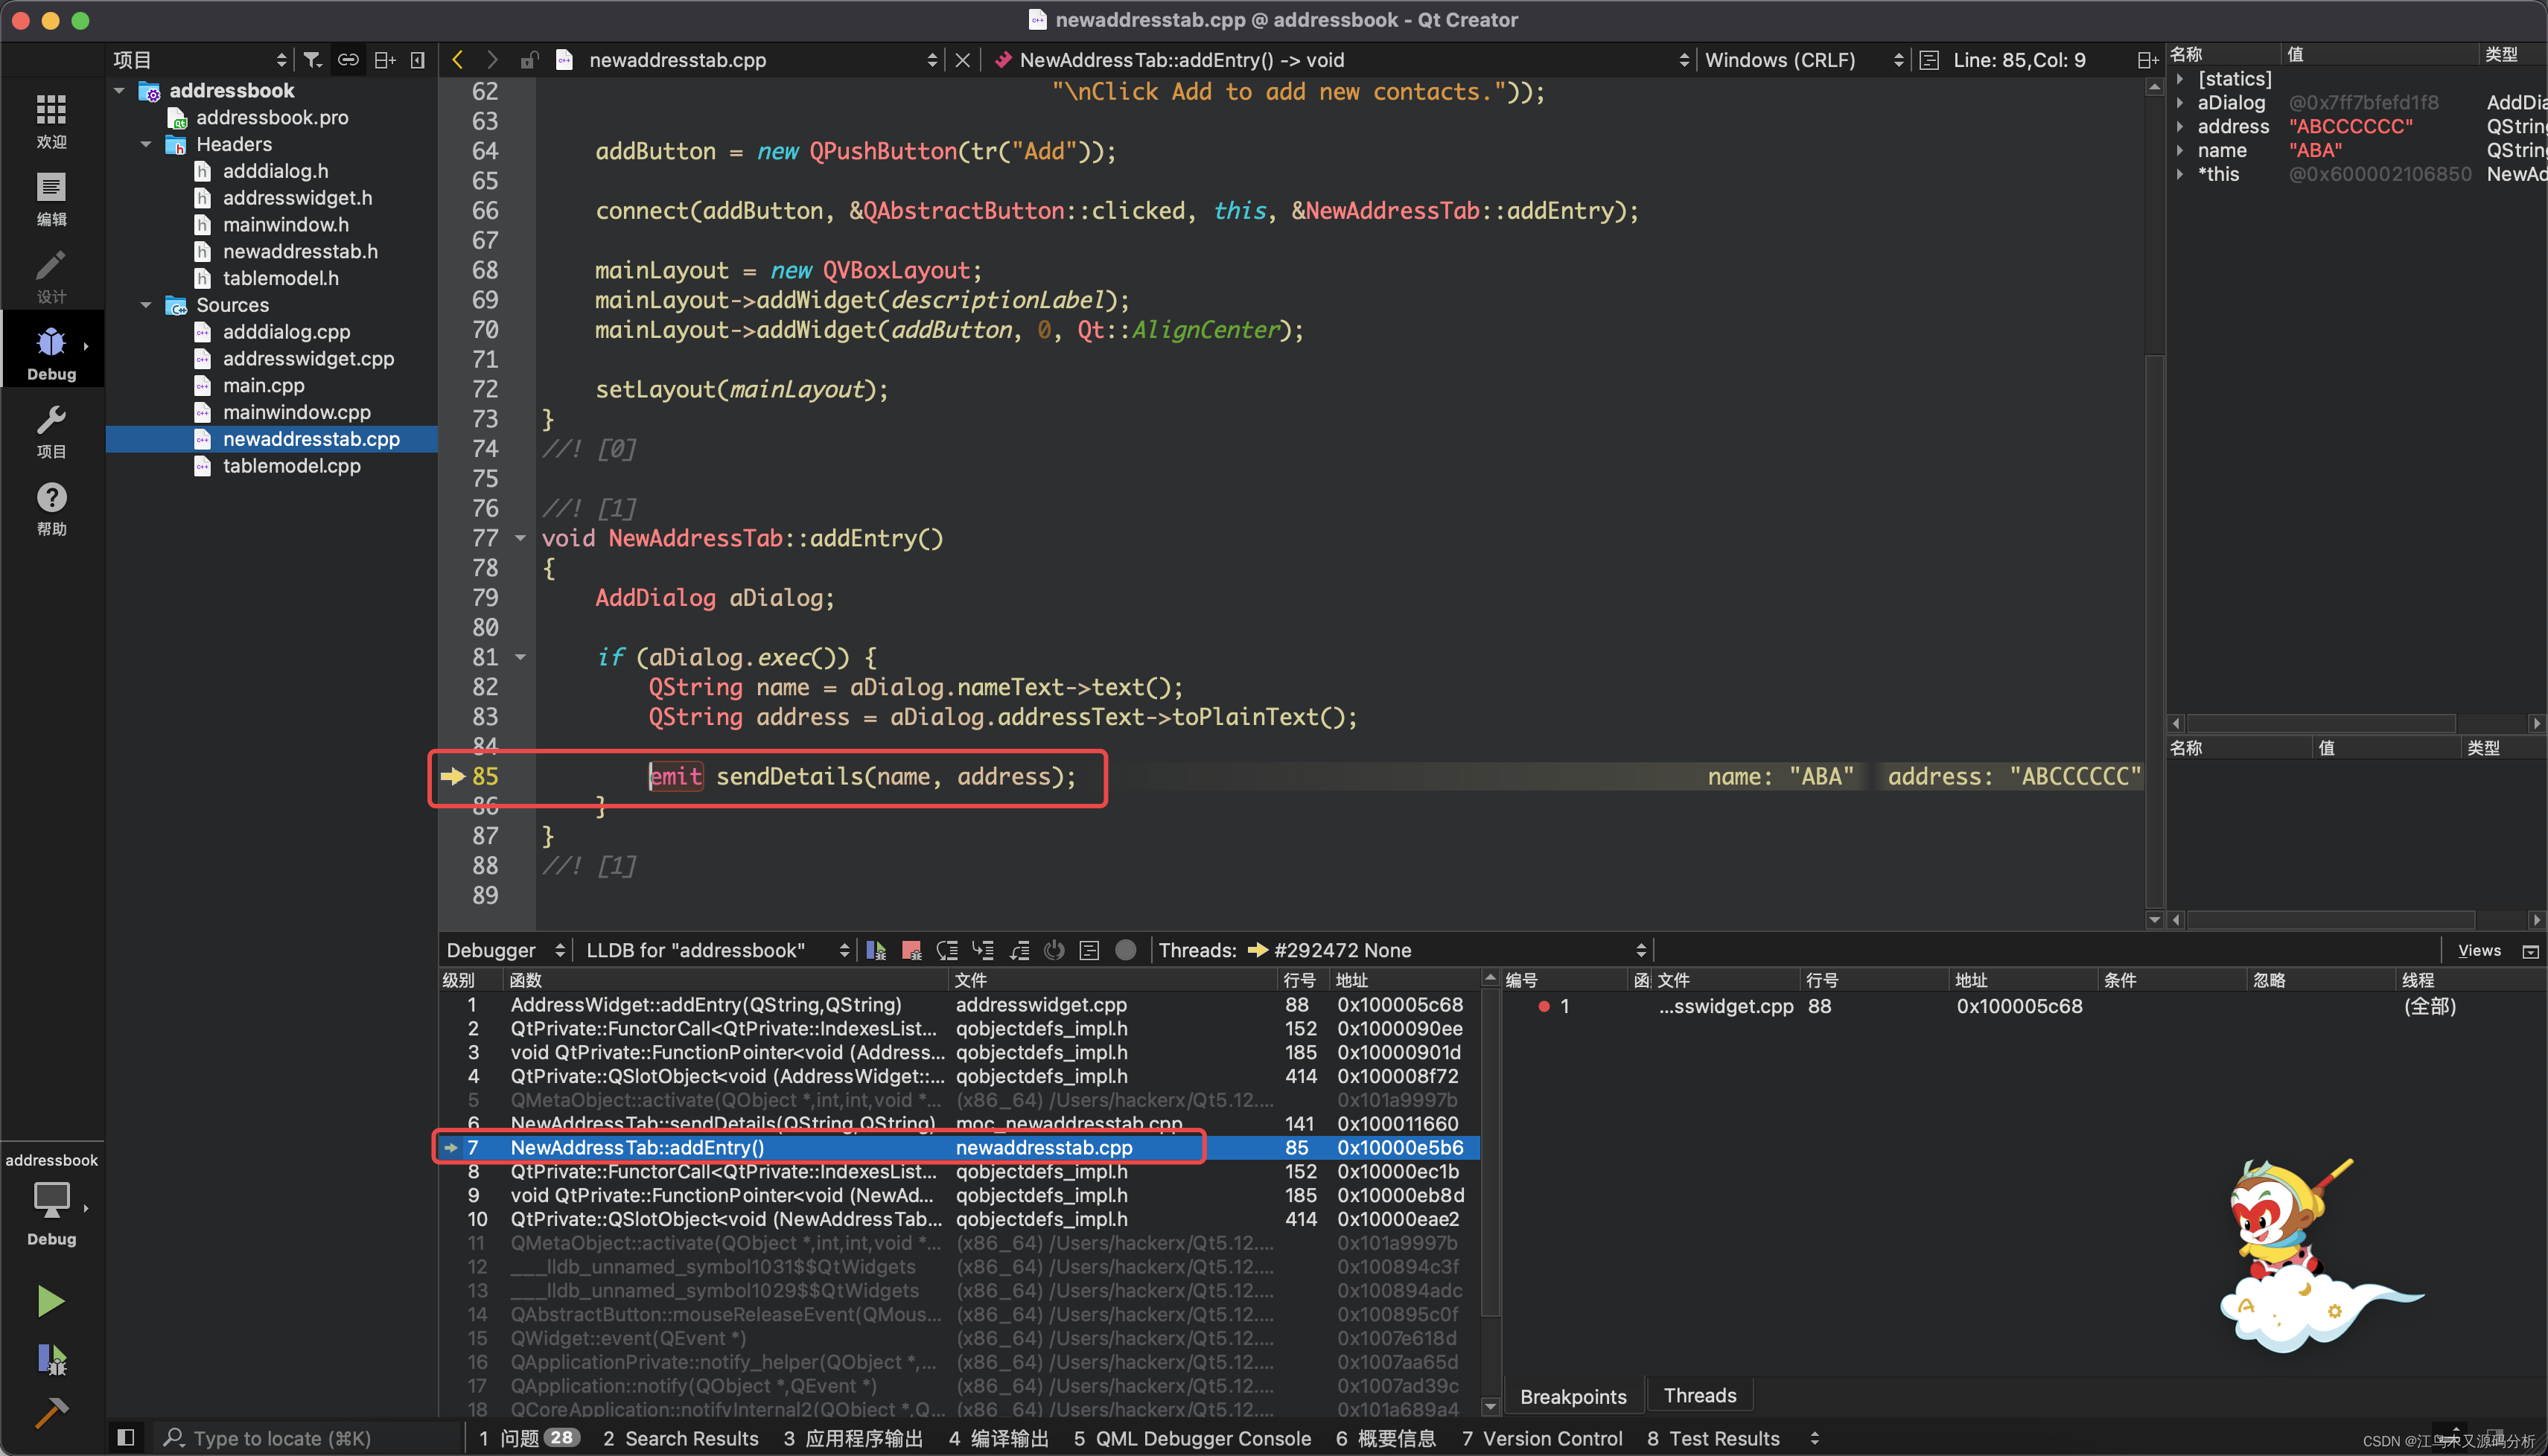This screenshot has width=2548, height=1456.
Task: Click the Step Over debugger icon
Action: tap(947, 950)
